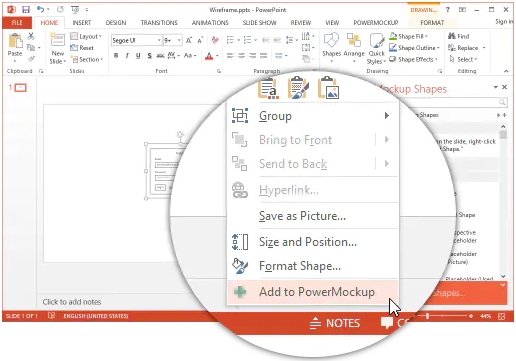
Task: Click the New Slide icon
Action: pos(57,40)
